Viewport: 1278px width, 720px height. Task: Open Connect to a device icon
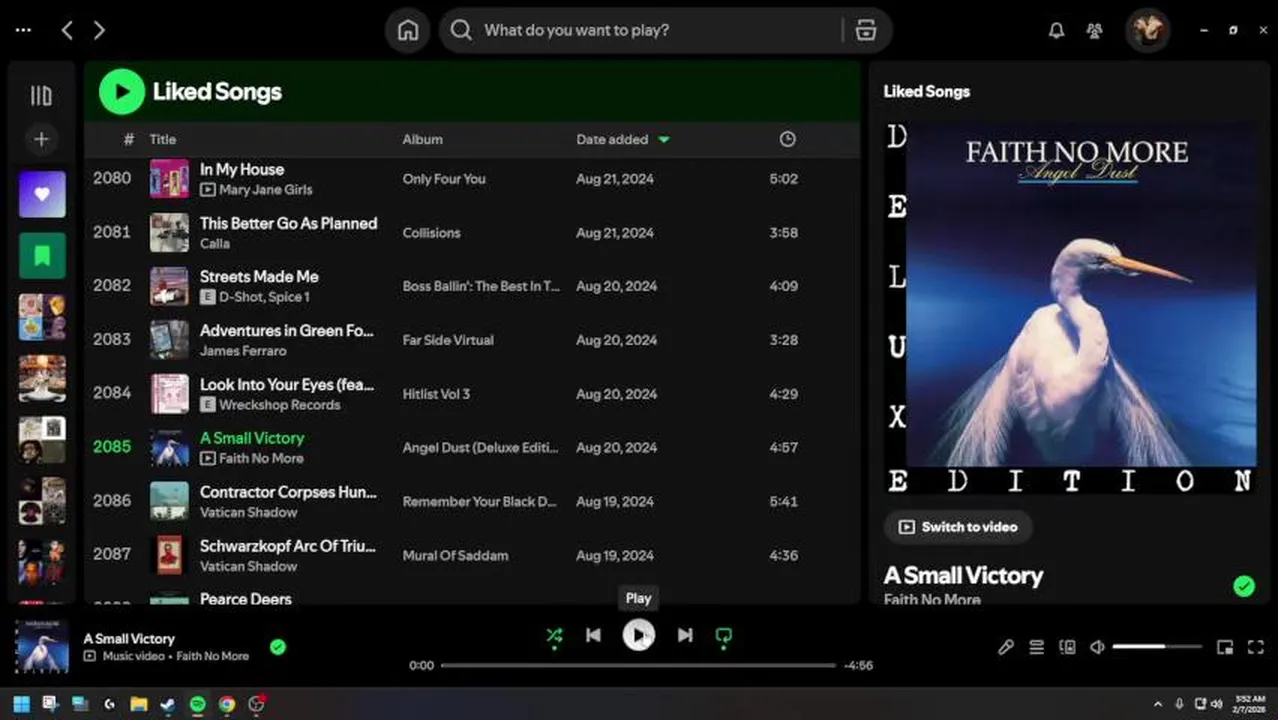[x=1067, y=647]
